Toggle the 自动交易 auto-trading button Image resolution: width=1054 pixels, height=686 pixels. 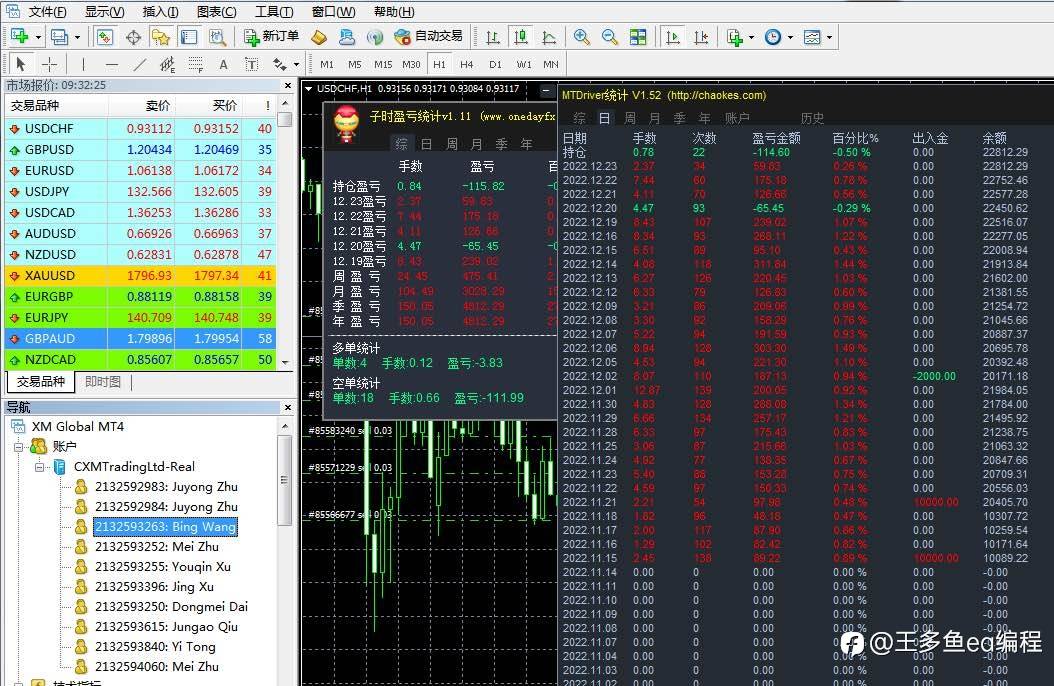click(x=429, y=37)
